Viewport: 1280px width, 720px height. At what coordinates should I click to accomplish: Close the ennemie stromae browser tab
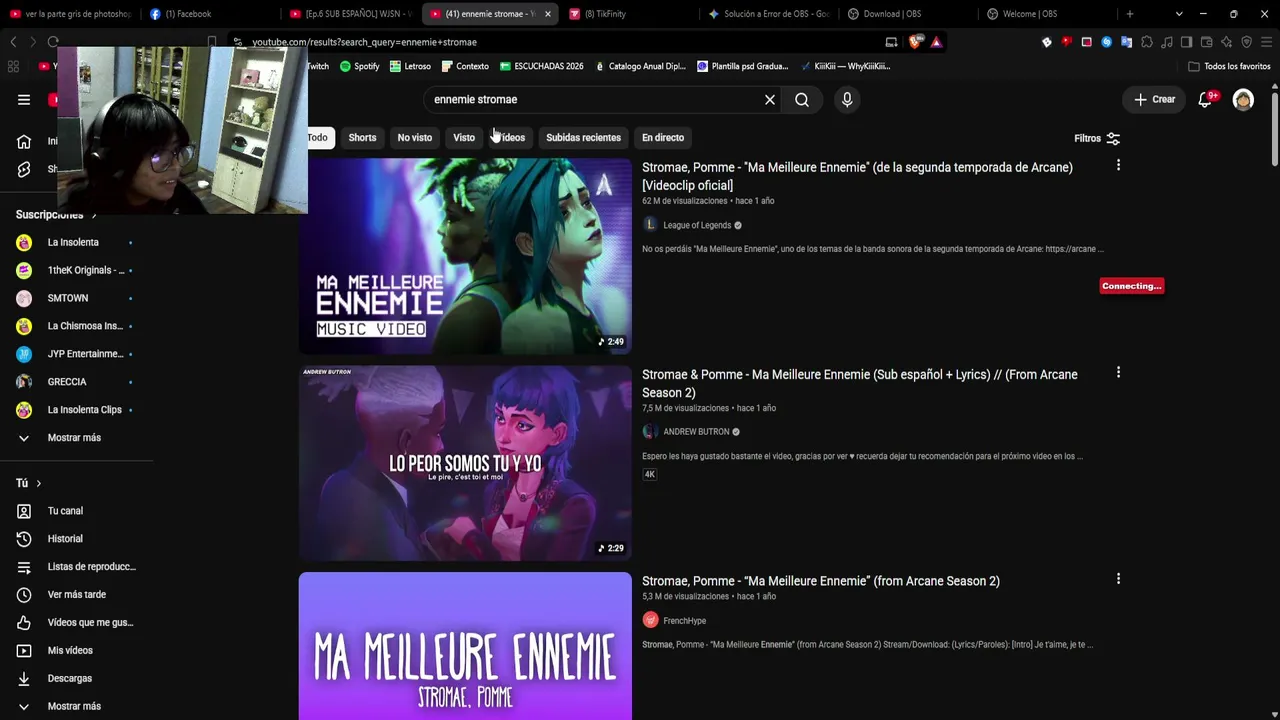[x=547, y=14]
